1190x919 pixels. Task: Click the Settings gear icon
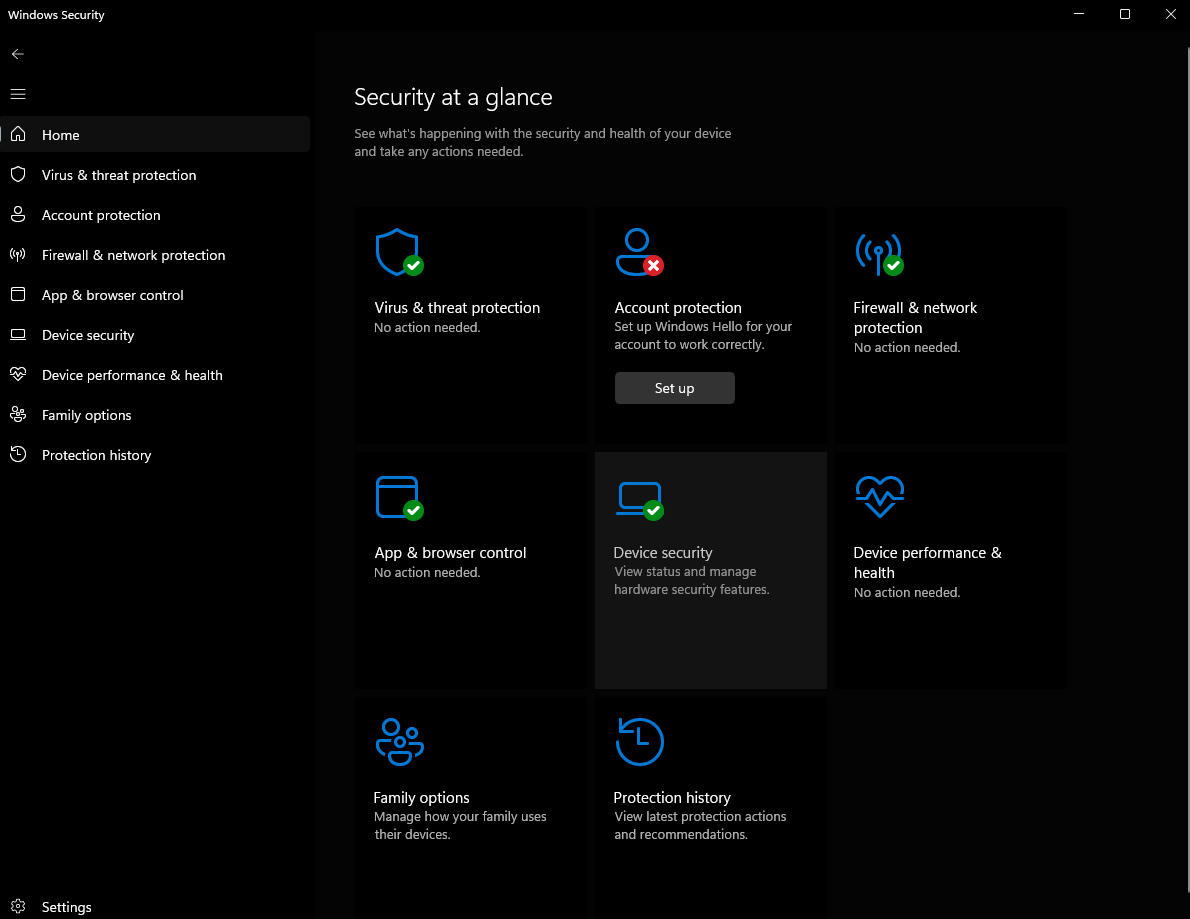(18, 906)
